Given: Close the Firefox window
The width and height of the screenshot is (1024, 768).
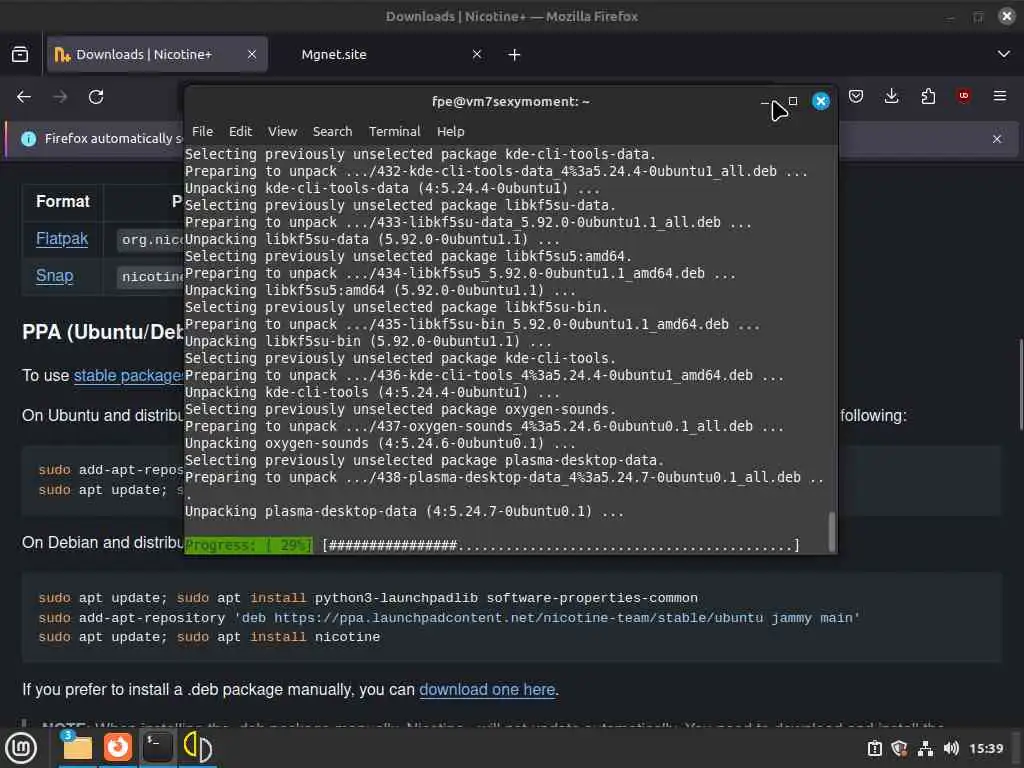Looking at the screenshot, I should tap(1006, 16).
